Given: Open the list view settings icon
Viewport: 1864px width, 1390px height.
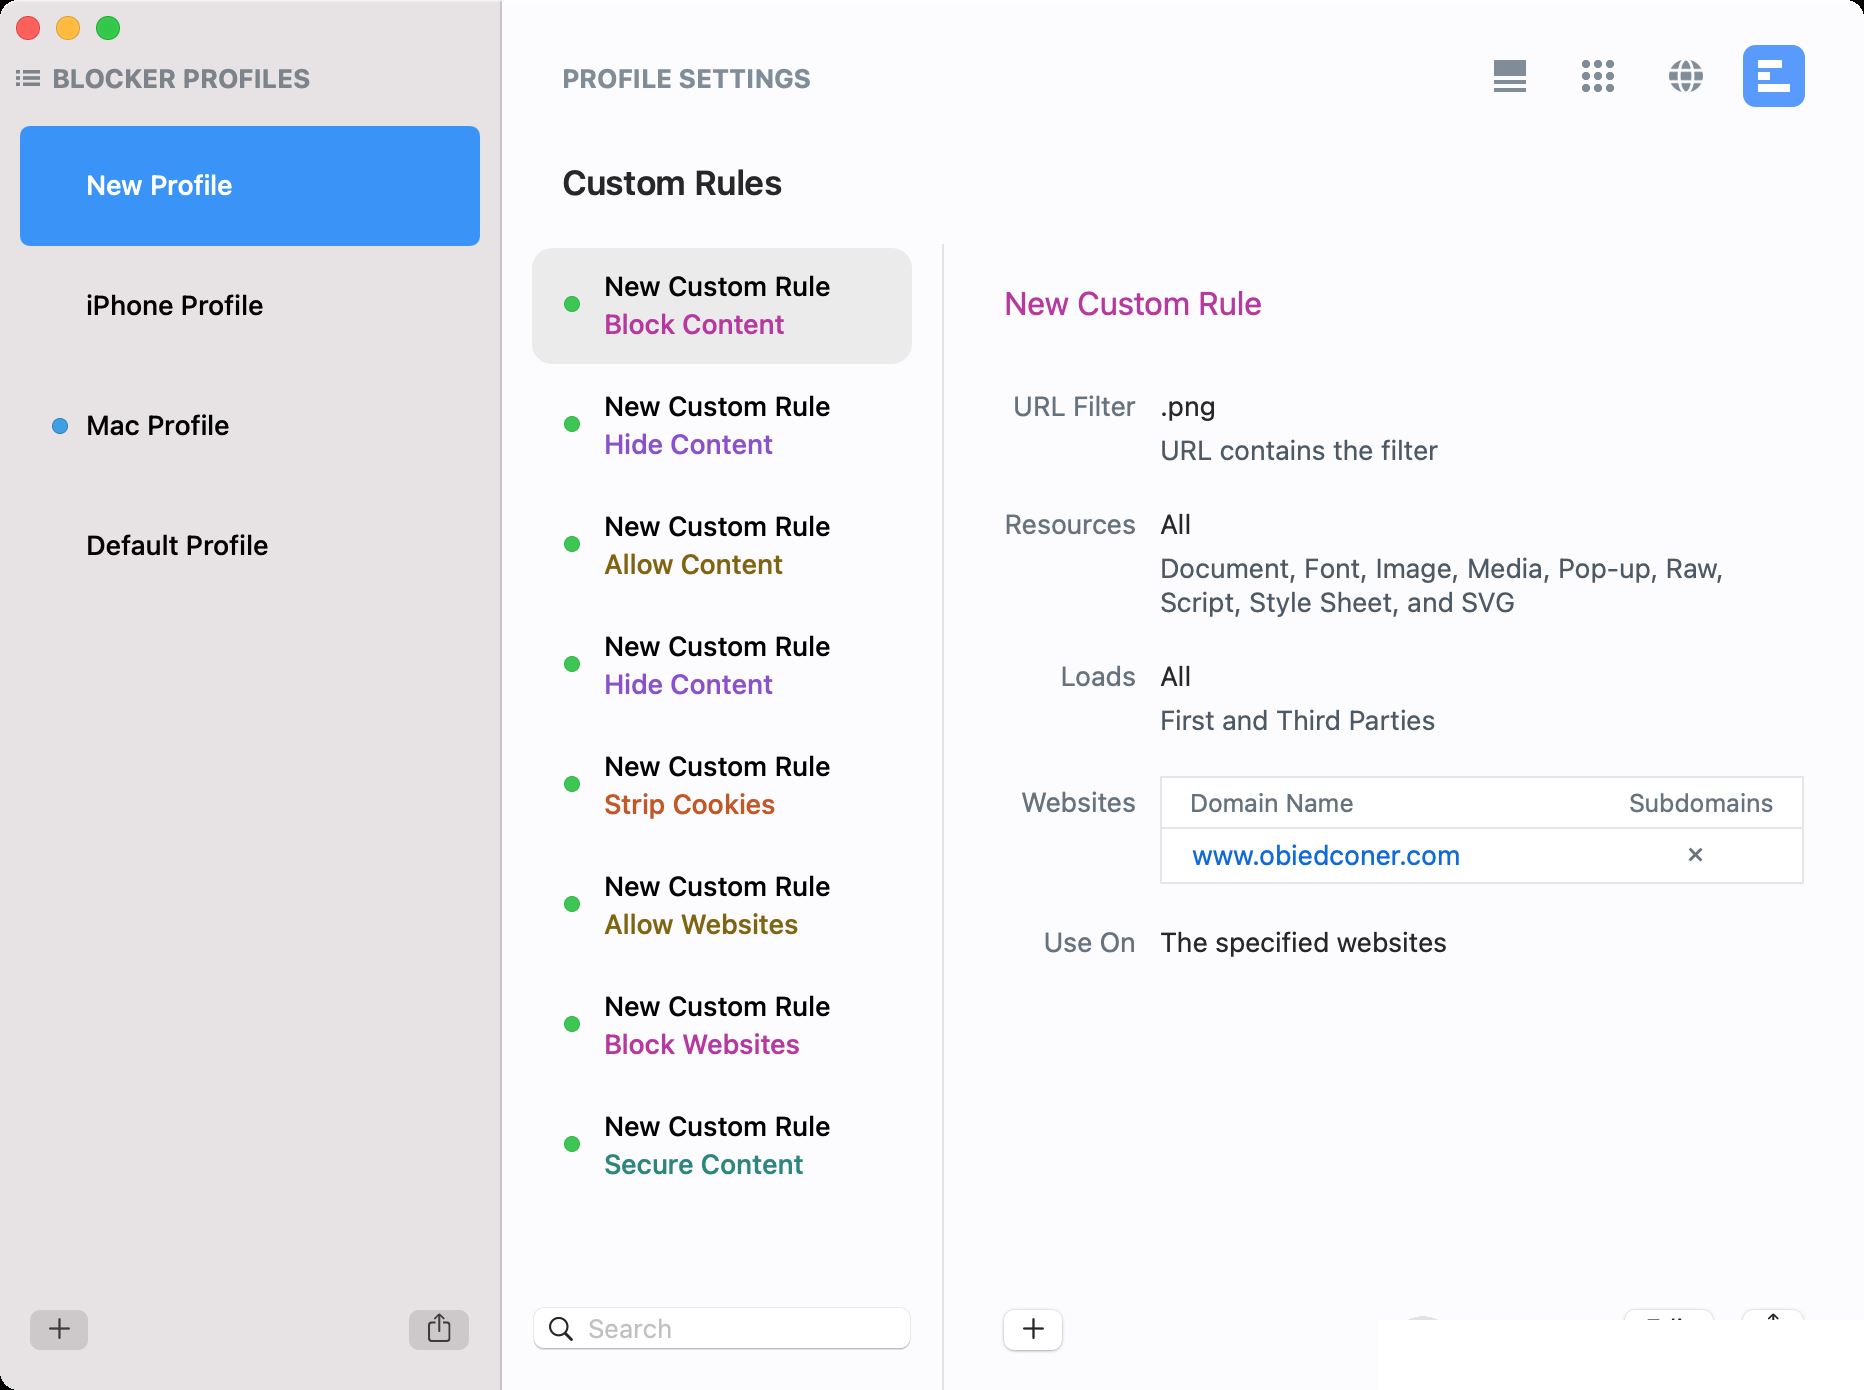Looking at the screenshot, I should coord(1509,76).
